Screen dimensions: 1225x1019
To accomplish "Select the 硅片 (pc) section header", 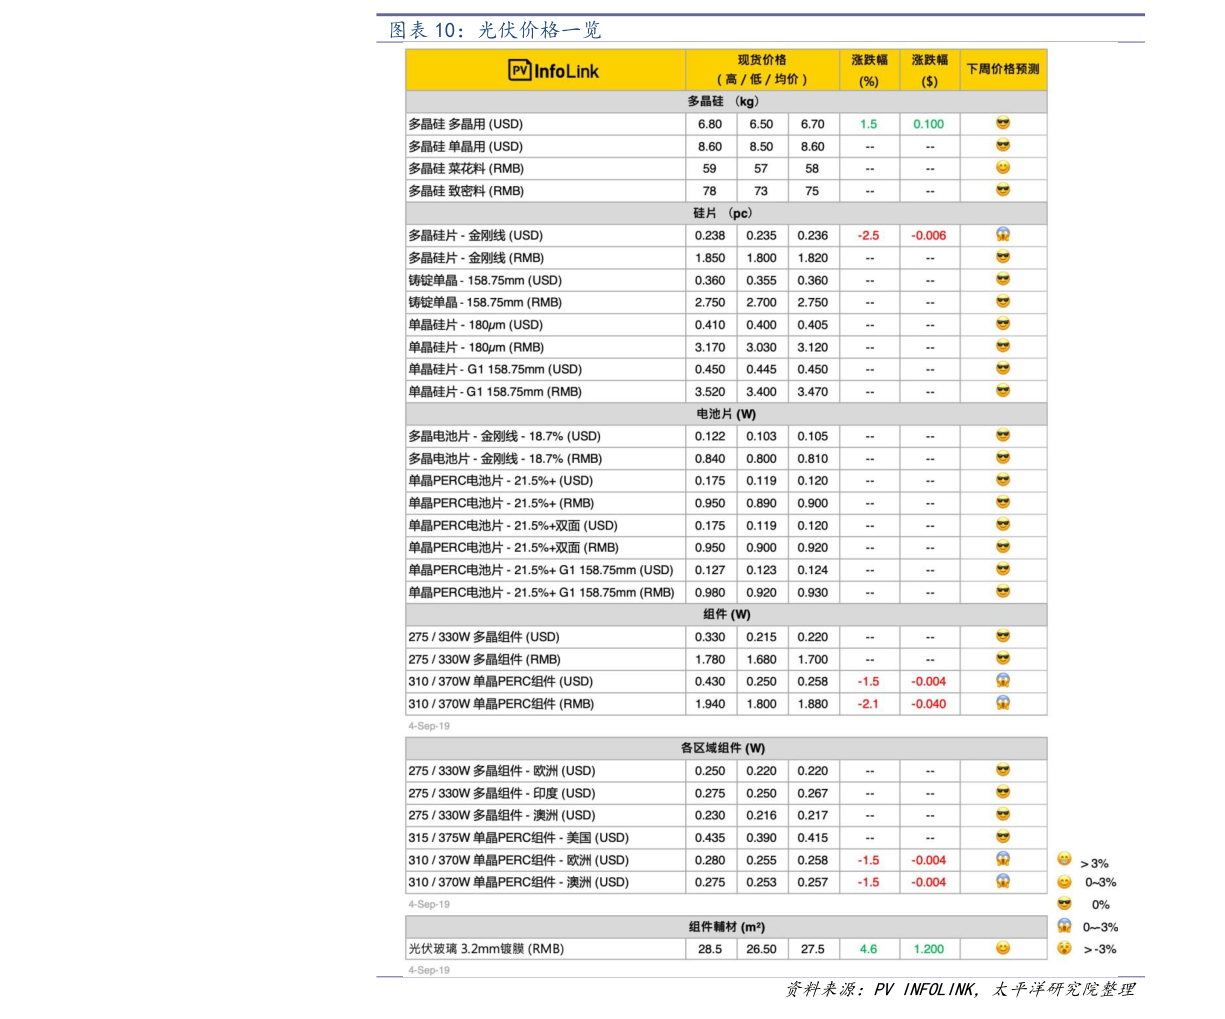I will 726,213.
